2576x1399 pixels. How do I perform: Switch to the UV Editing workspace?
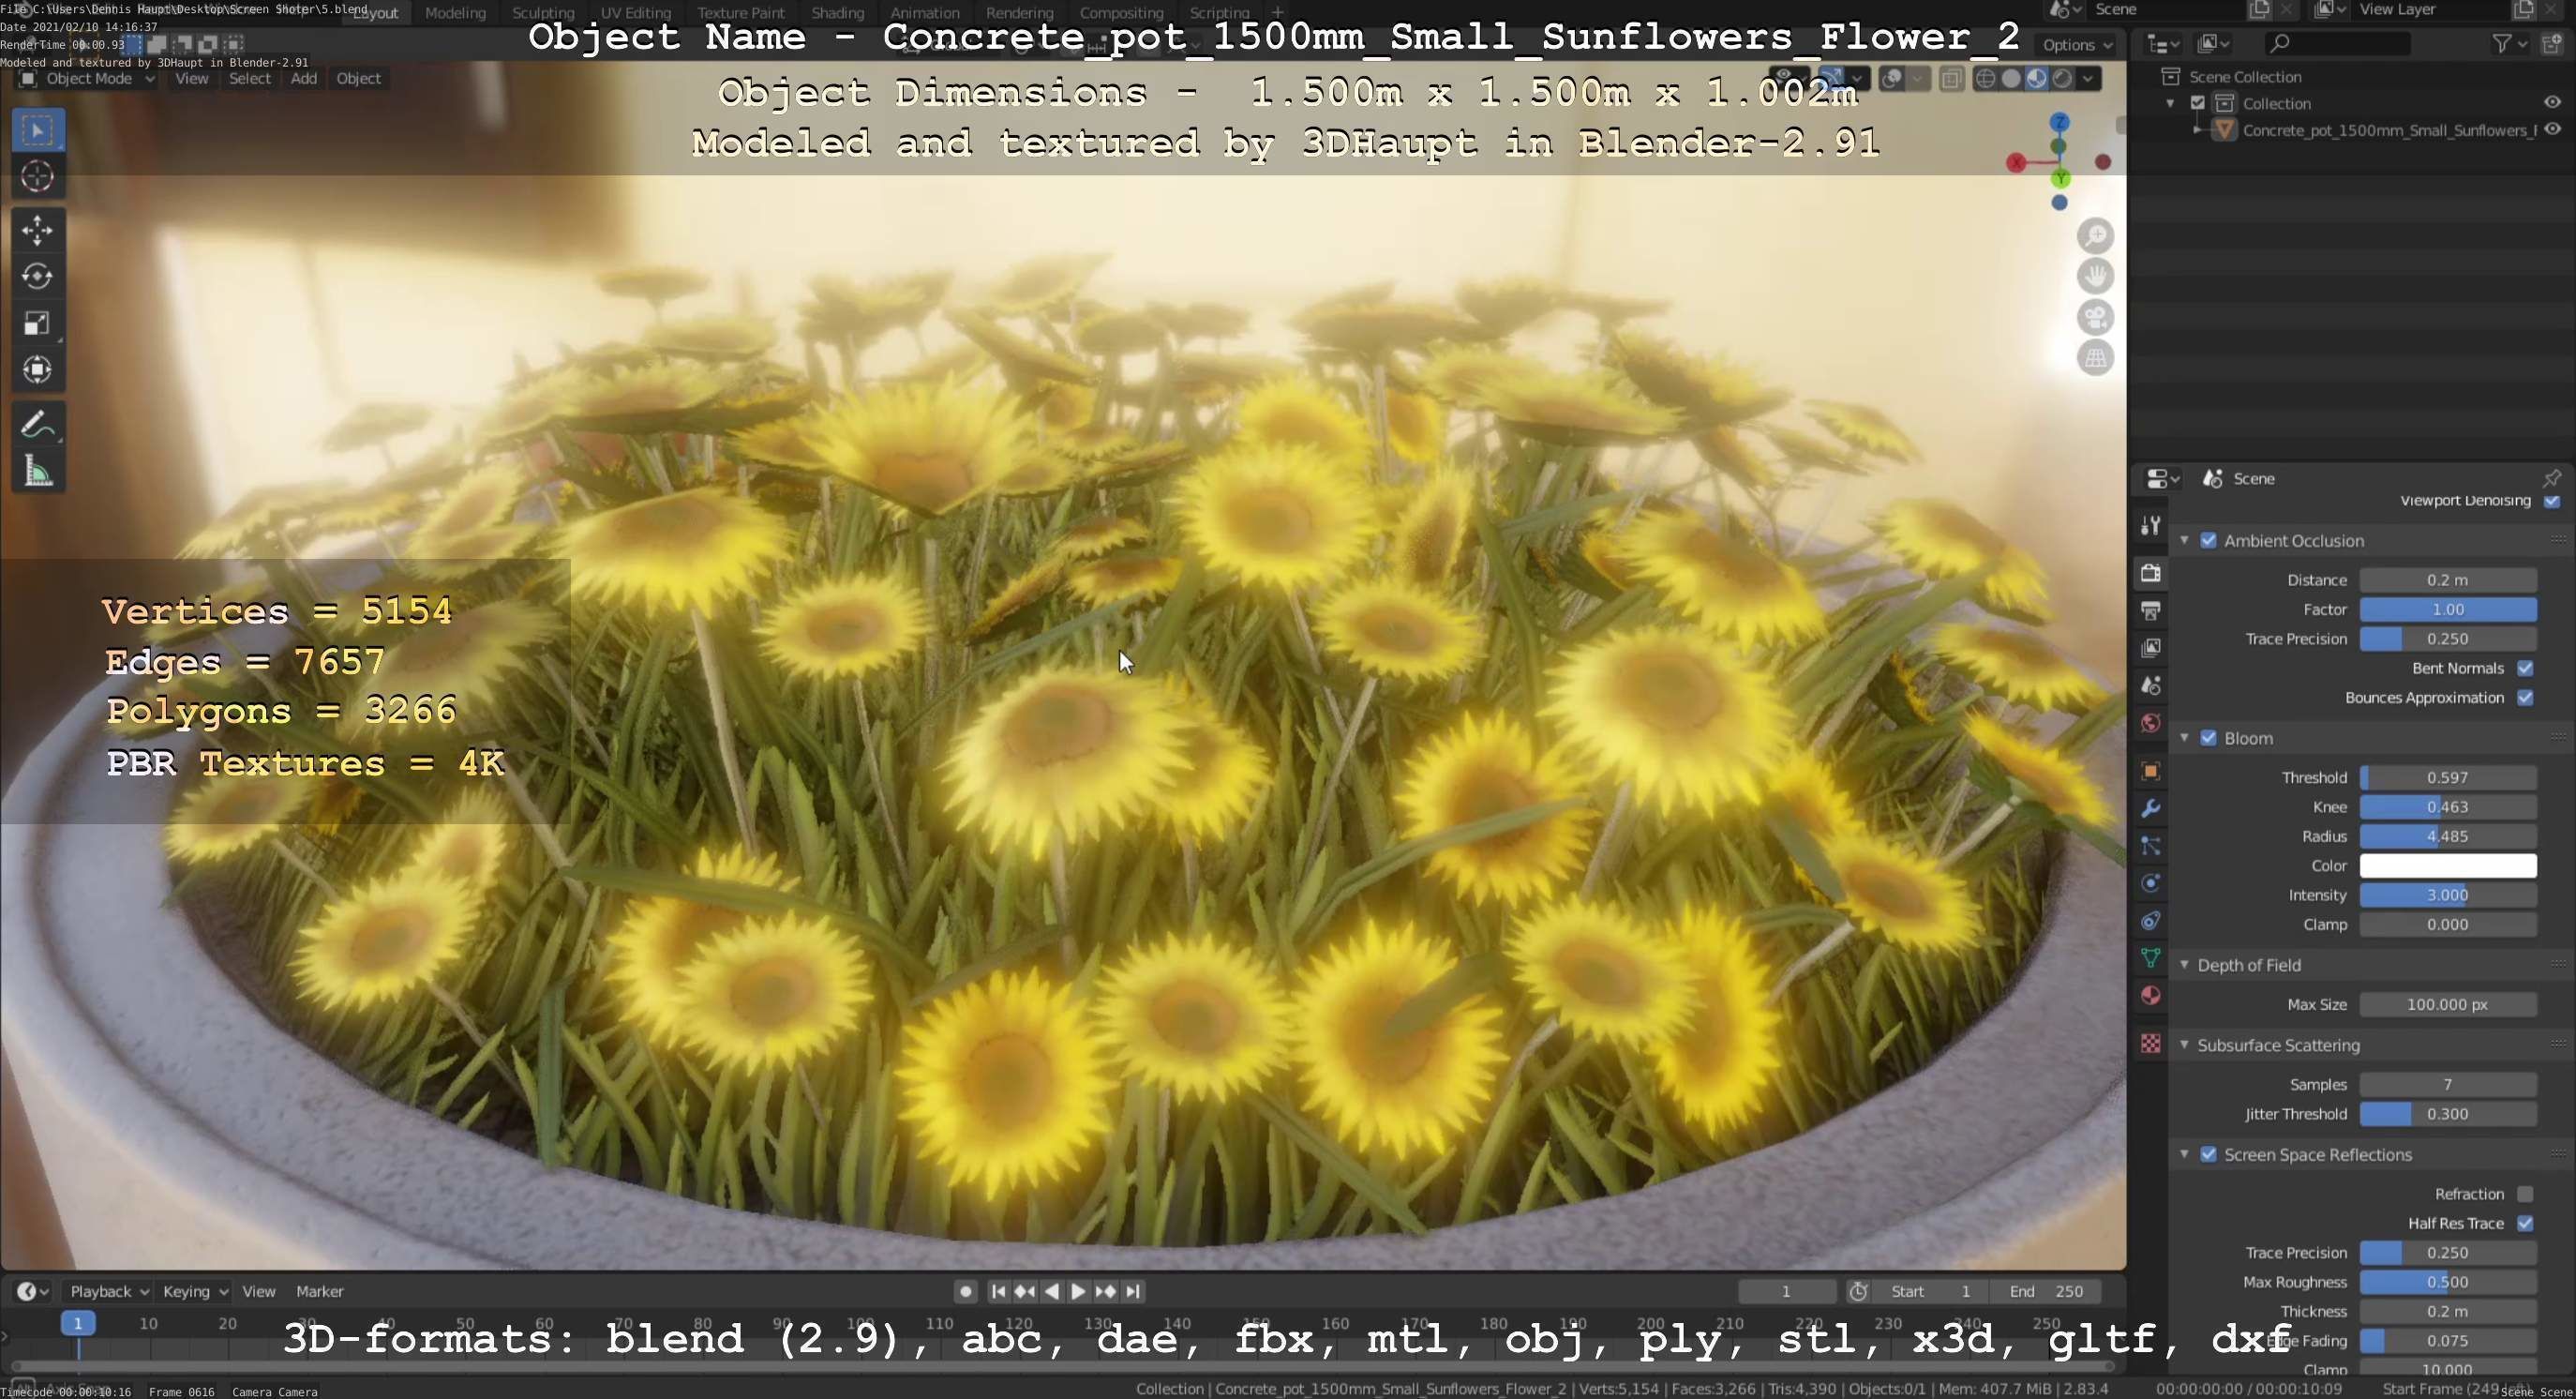click(x=635, y=13)
